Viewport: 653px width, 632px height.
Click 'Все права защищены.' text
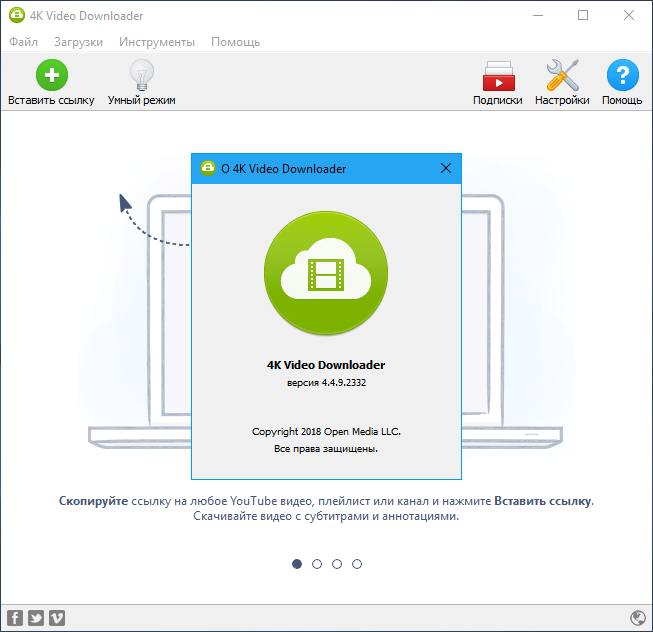(326, 449)
